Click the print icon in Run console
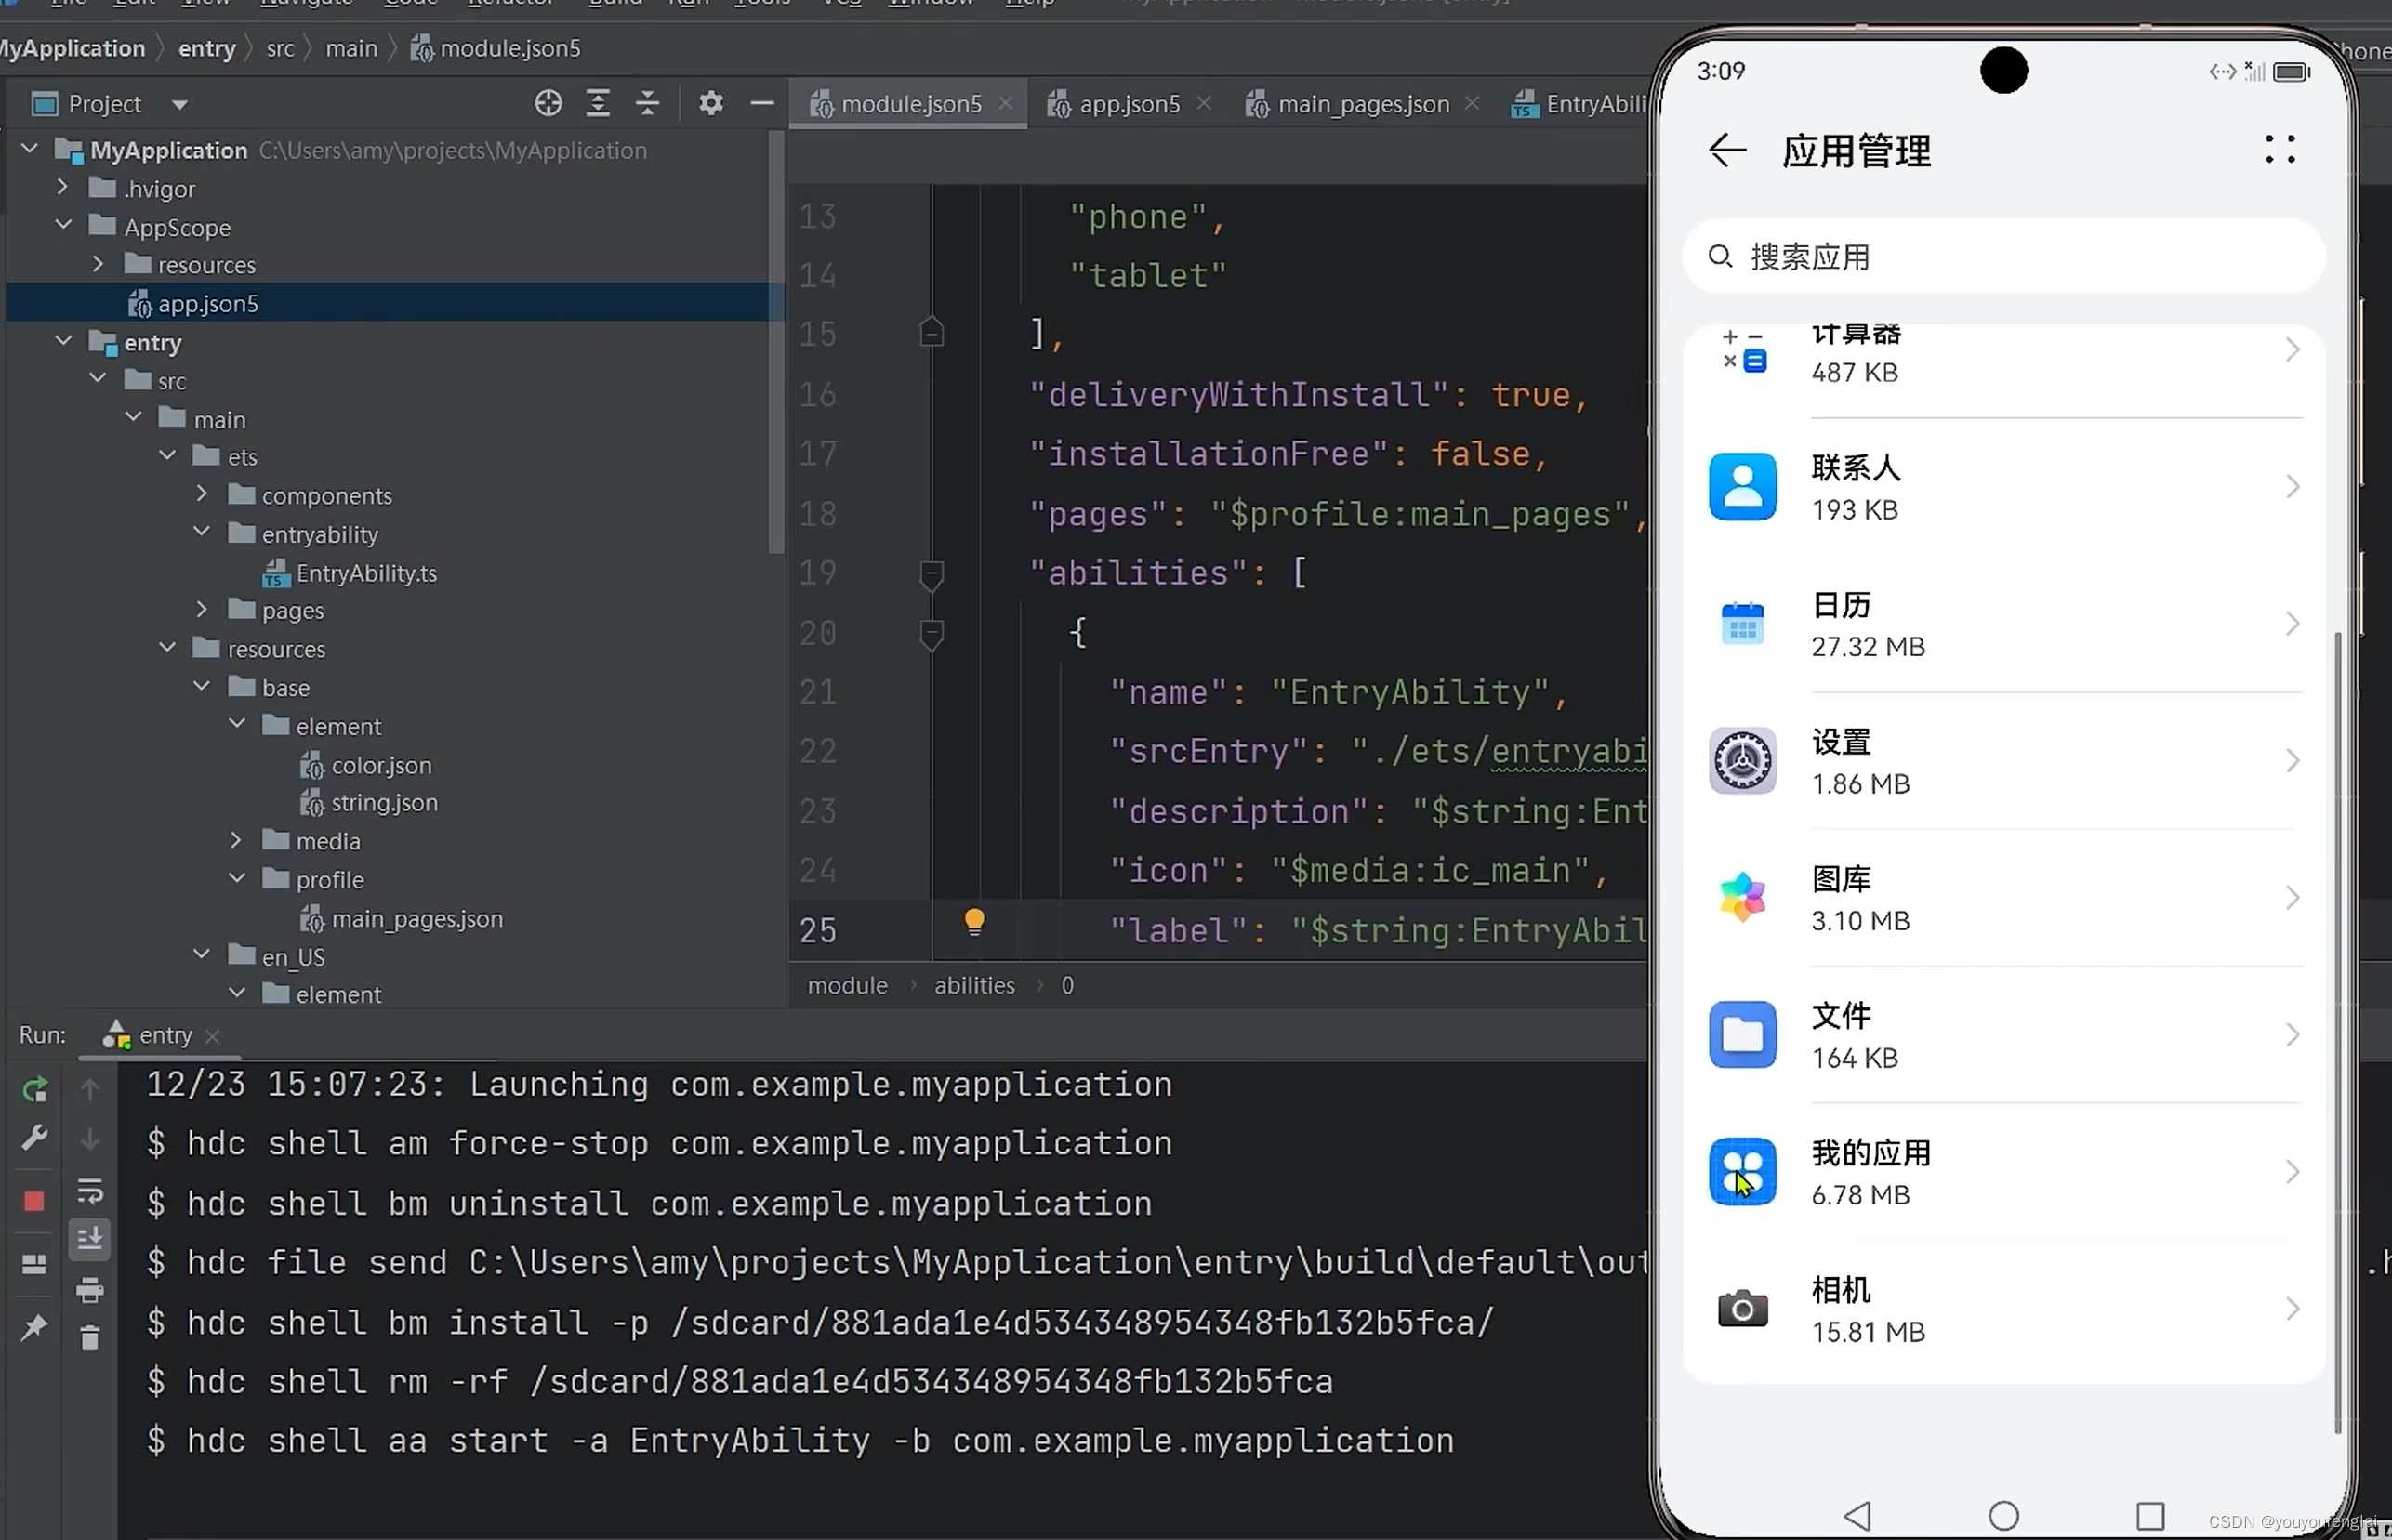 pos(90,1290)
